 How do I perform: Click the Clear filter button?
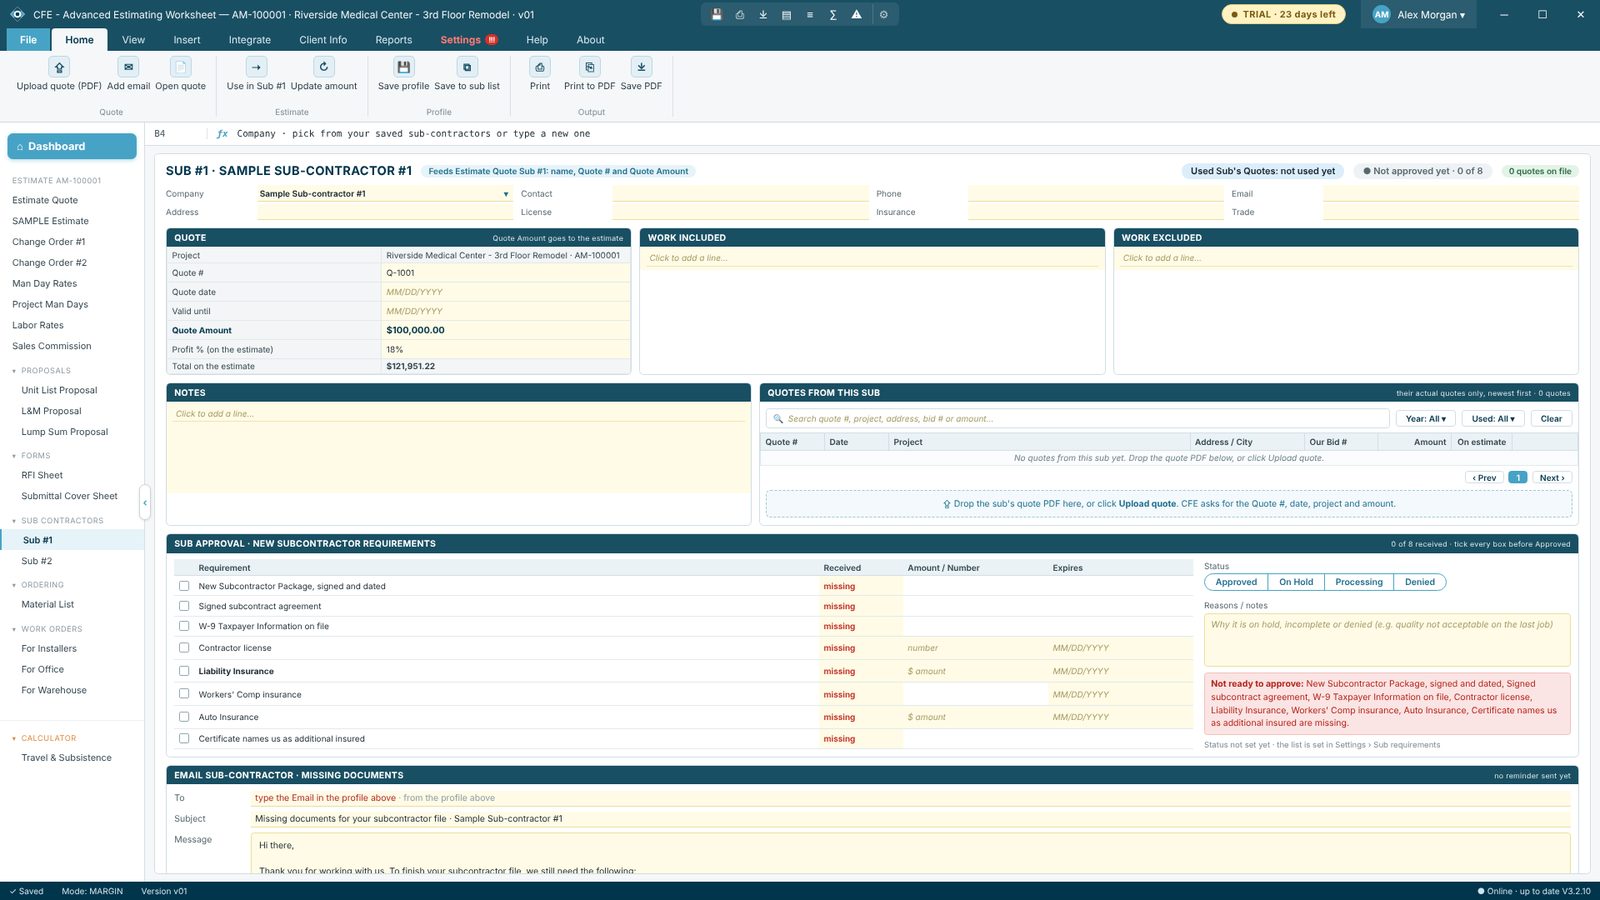coord(1551,419)
